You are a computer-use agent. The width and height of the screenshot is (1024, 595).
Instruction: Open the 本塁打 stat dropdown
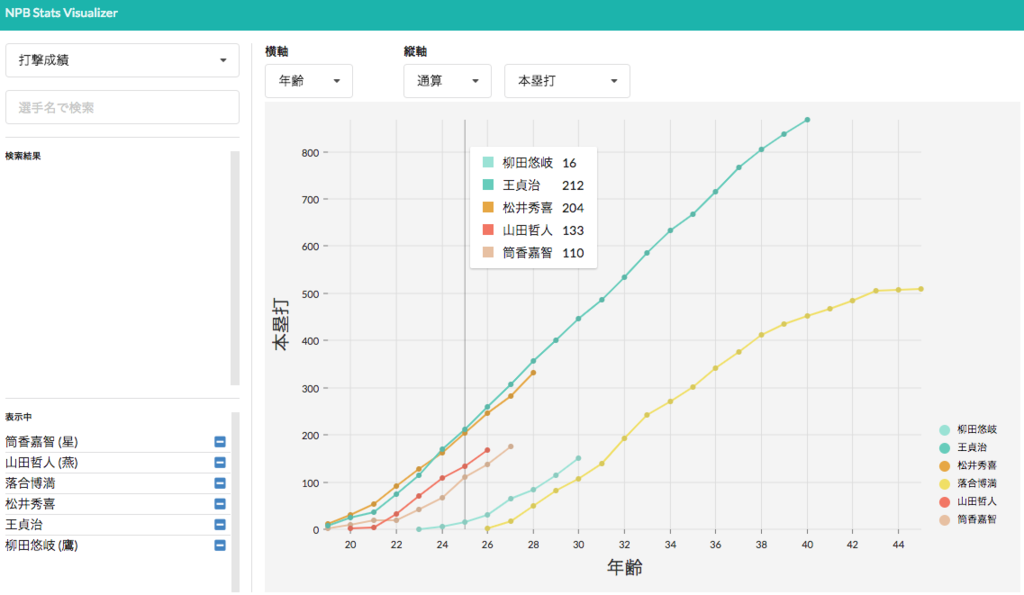[567, 81]
